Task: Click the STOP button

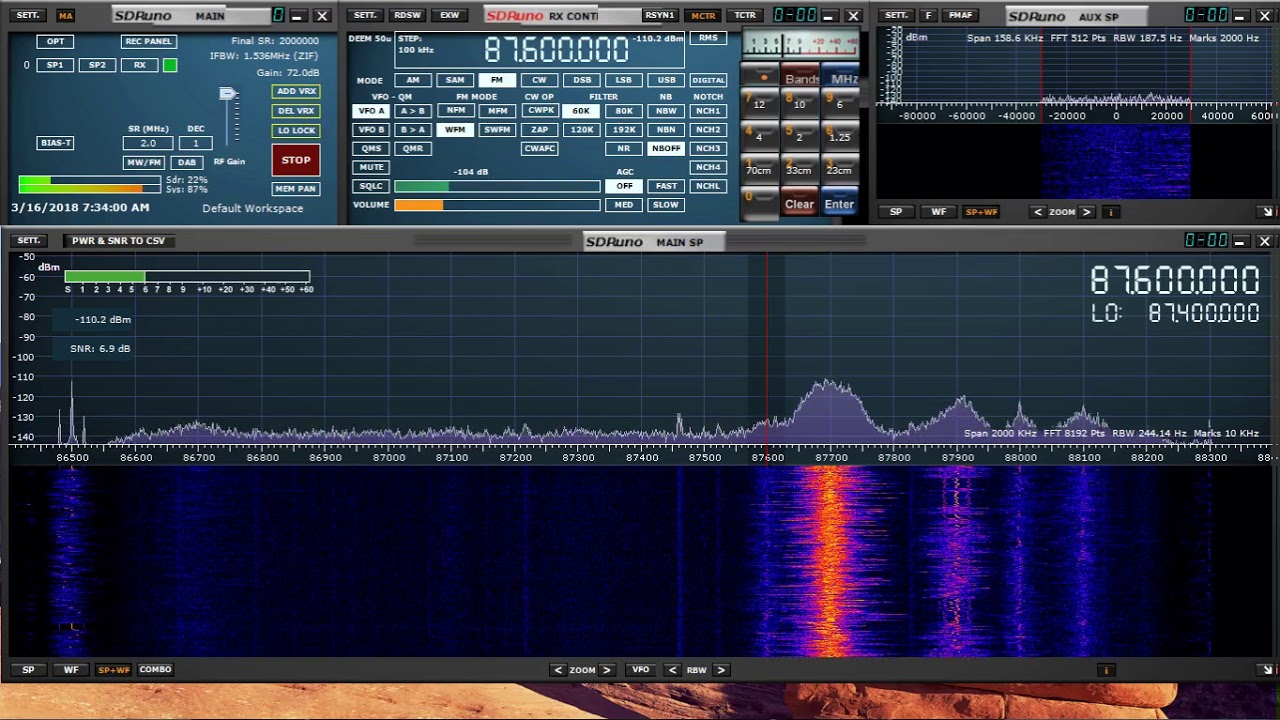Action: click(x=296, y=160)
